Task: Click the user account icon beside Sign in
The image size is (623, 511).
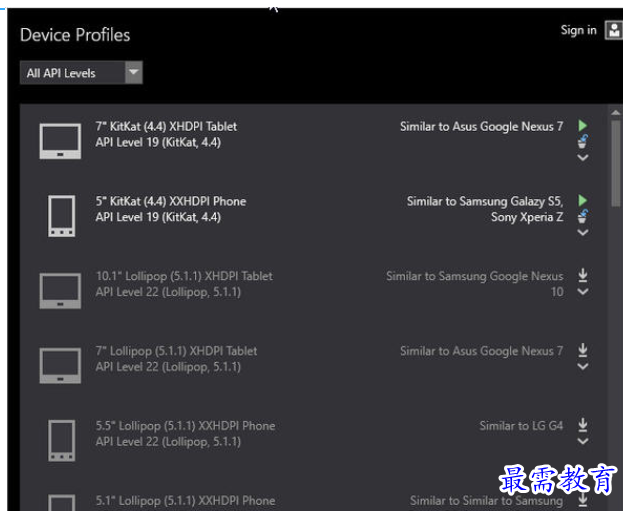Action: (x=613, y=30)
